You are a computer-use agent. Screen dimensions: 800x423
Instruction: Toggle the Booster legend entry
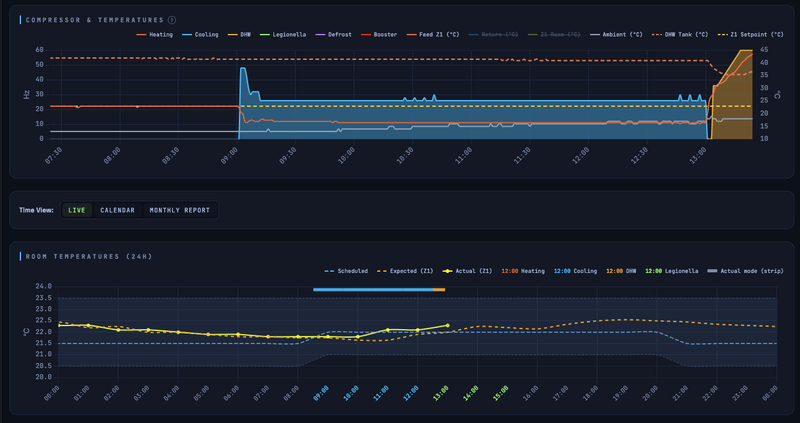(x=379, y=35)
